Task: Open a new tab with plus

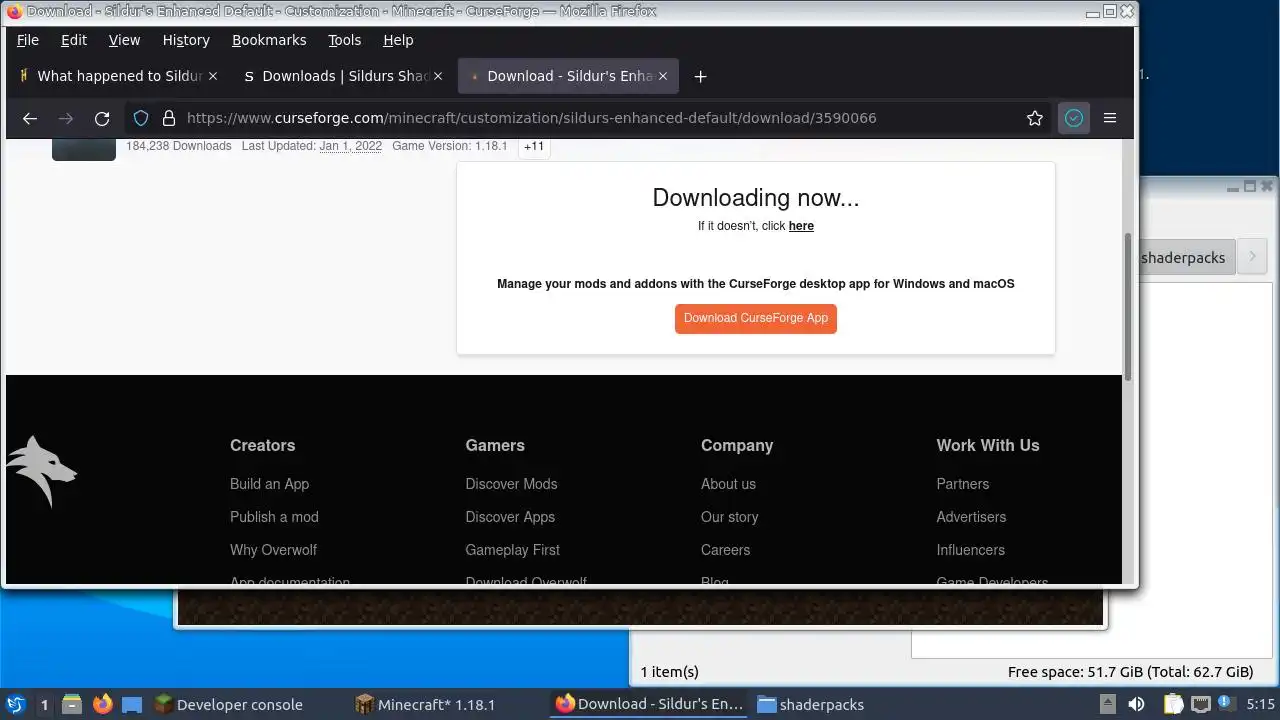Action: [x=701, y=76]
